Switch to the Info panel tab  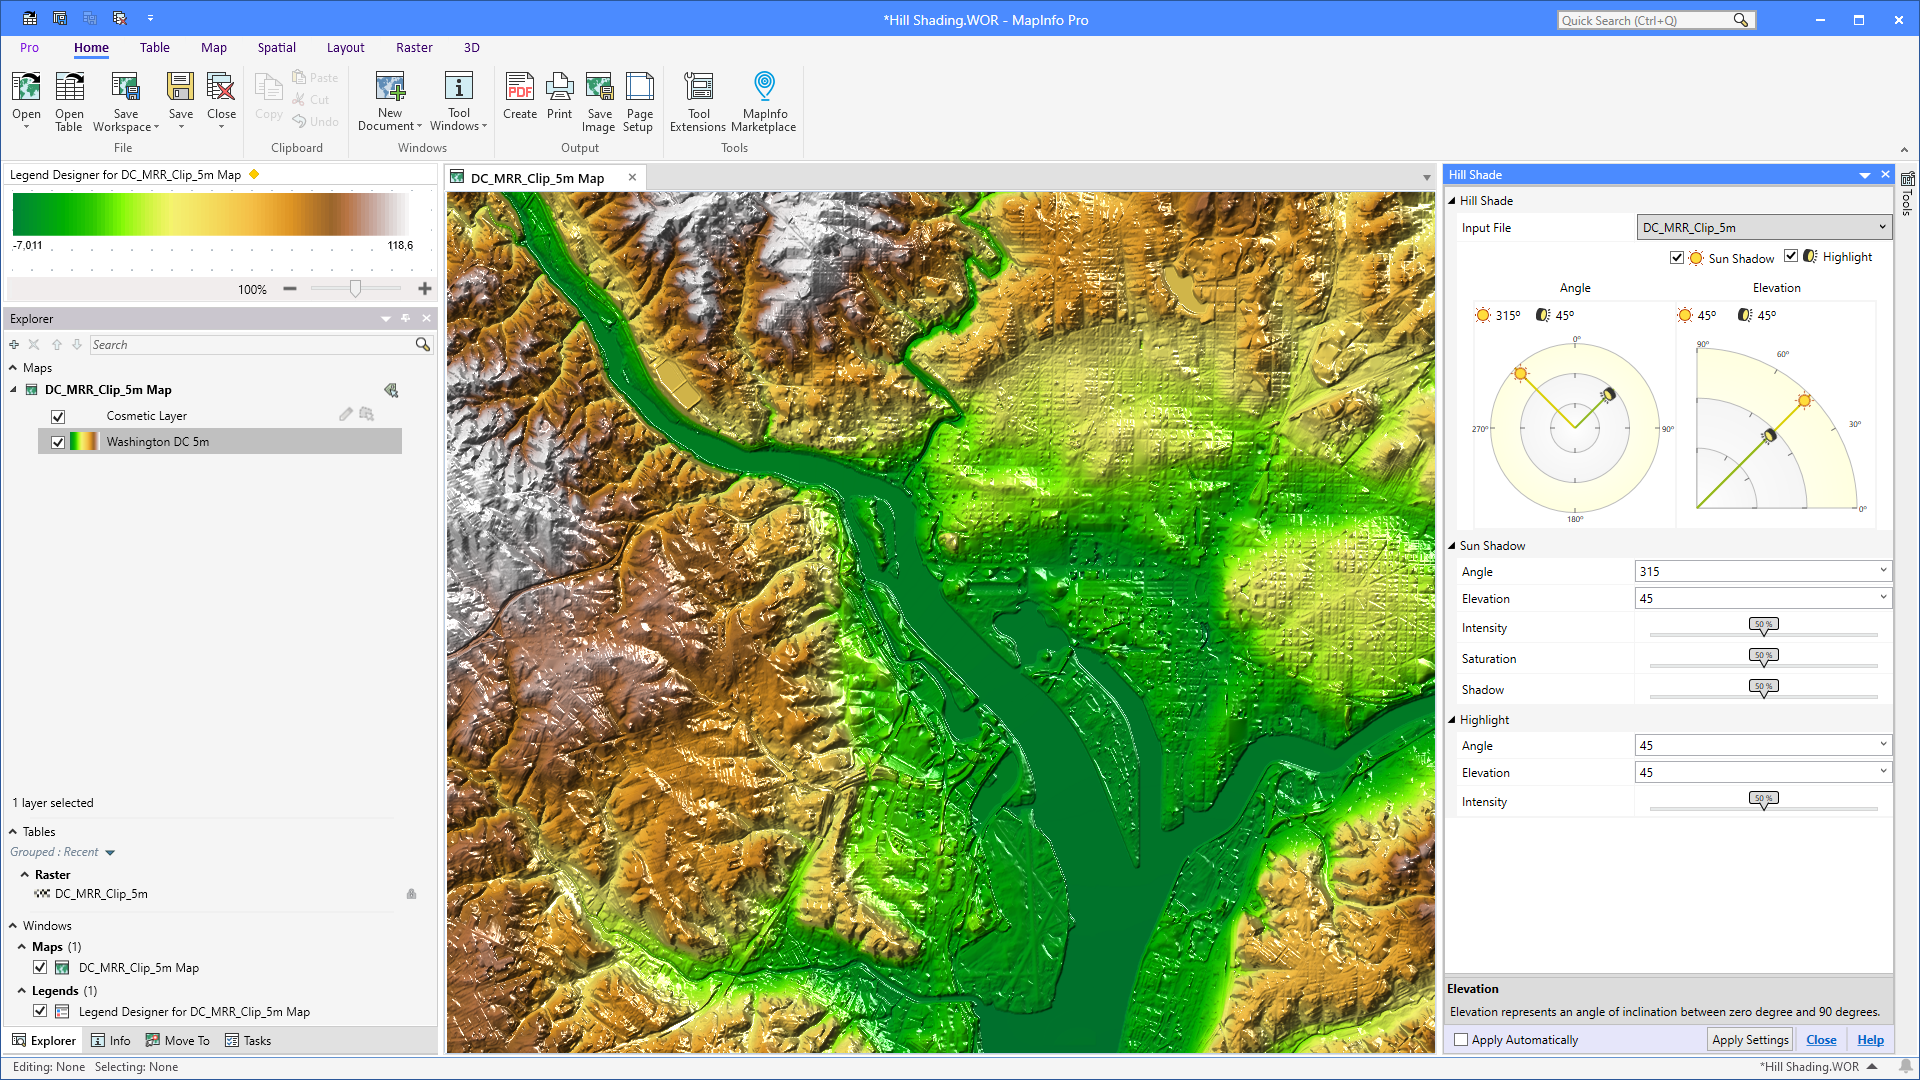point(111,1041)
